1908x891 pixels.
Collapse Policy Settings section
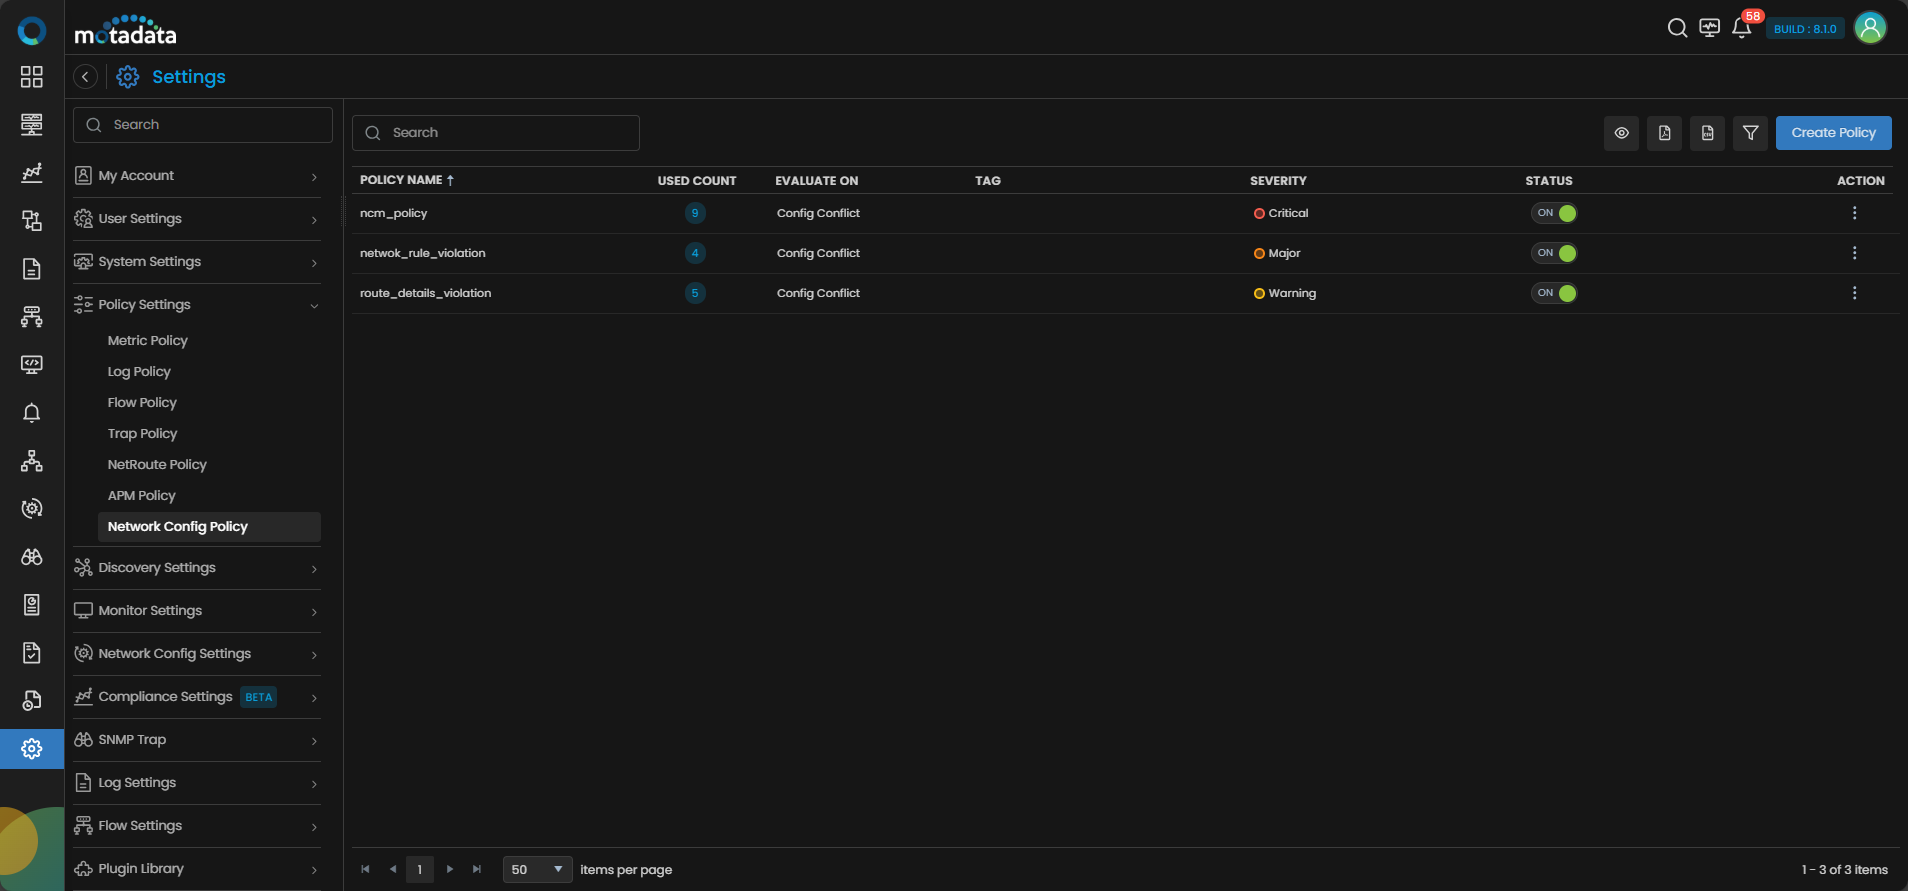coord(197,305)
